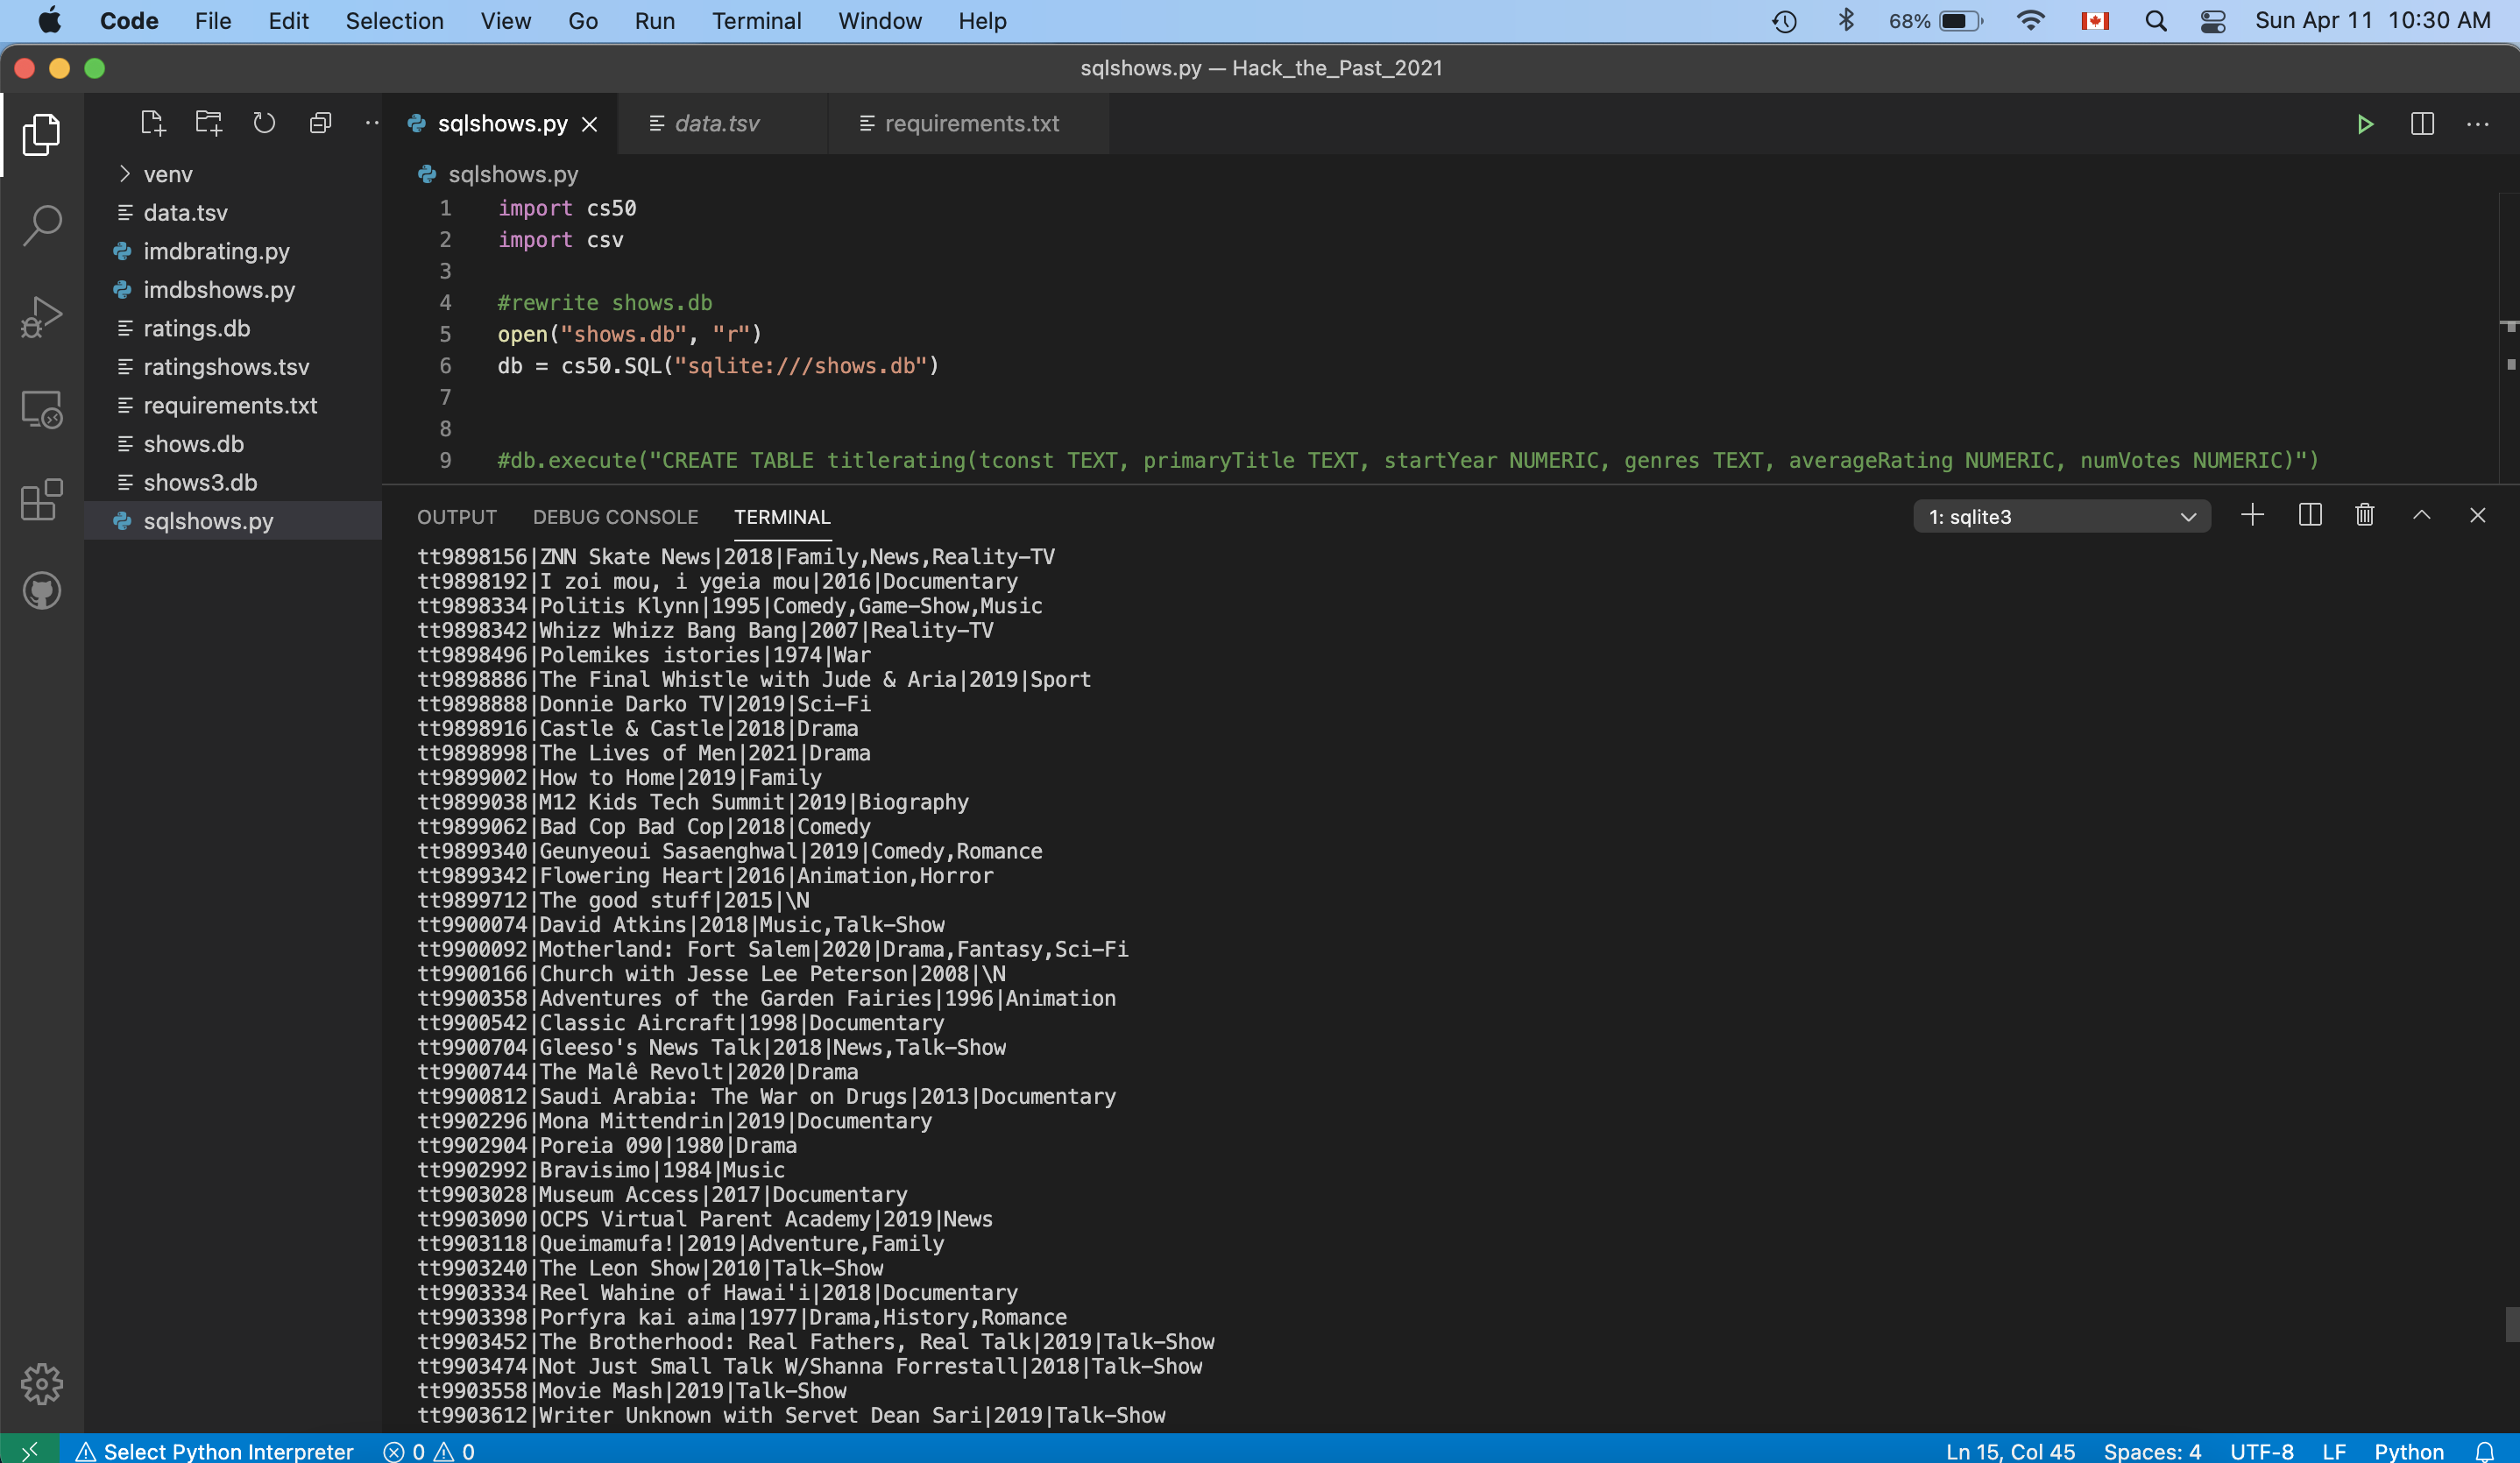Click the Python language mode indicator
The image size is (2520, 1463).
(x=2408, y=1451)
